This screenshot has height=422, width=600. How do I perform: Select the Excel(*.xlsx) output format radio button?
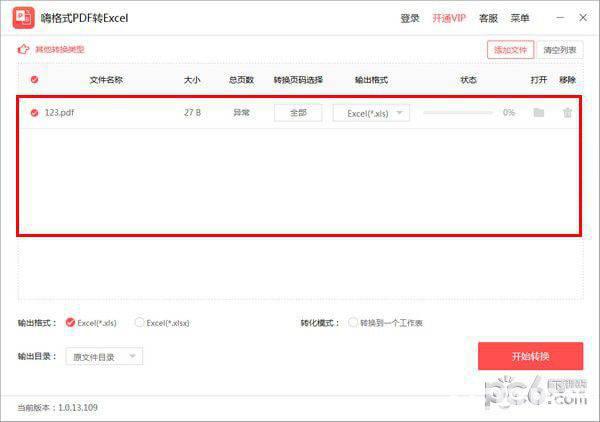pyautogui.click(x=139, y=322)
